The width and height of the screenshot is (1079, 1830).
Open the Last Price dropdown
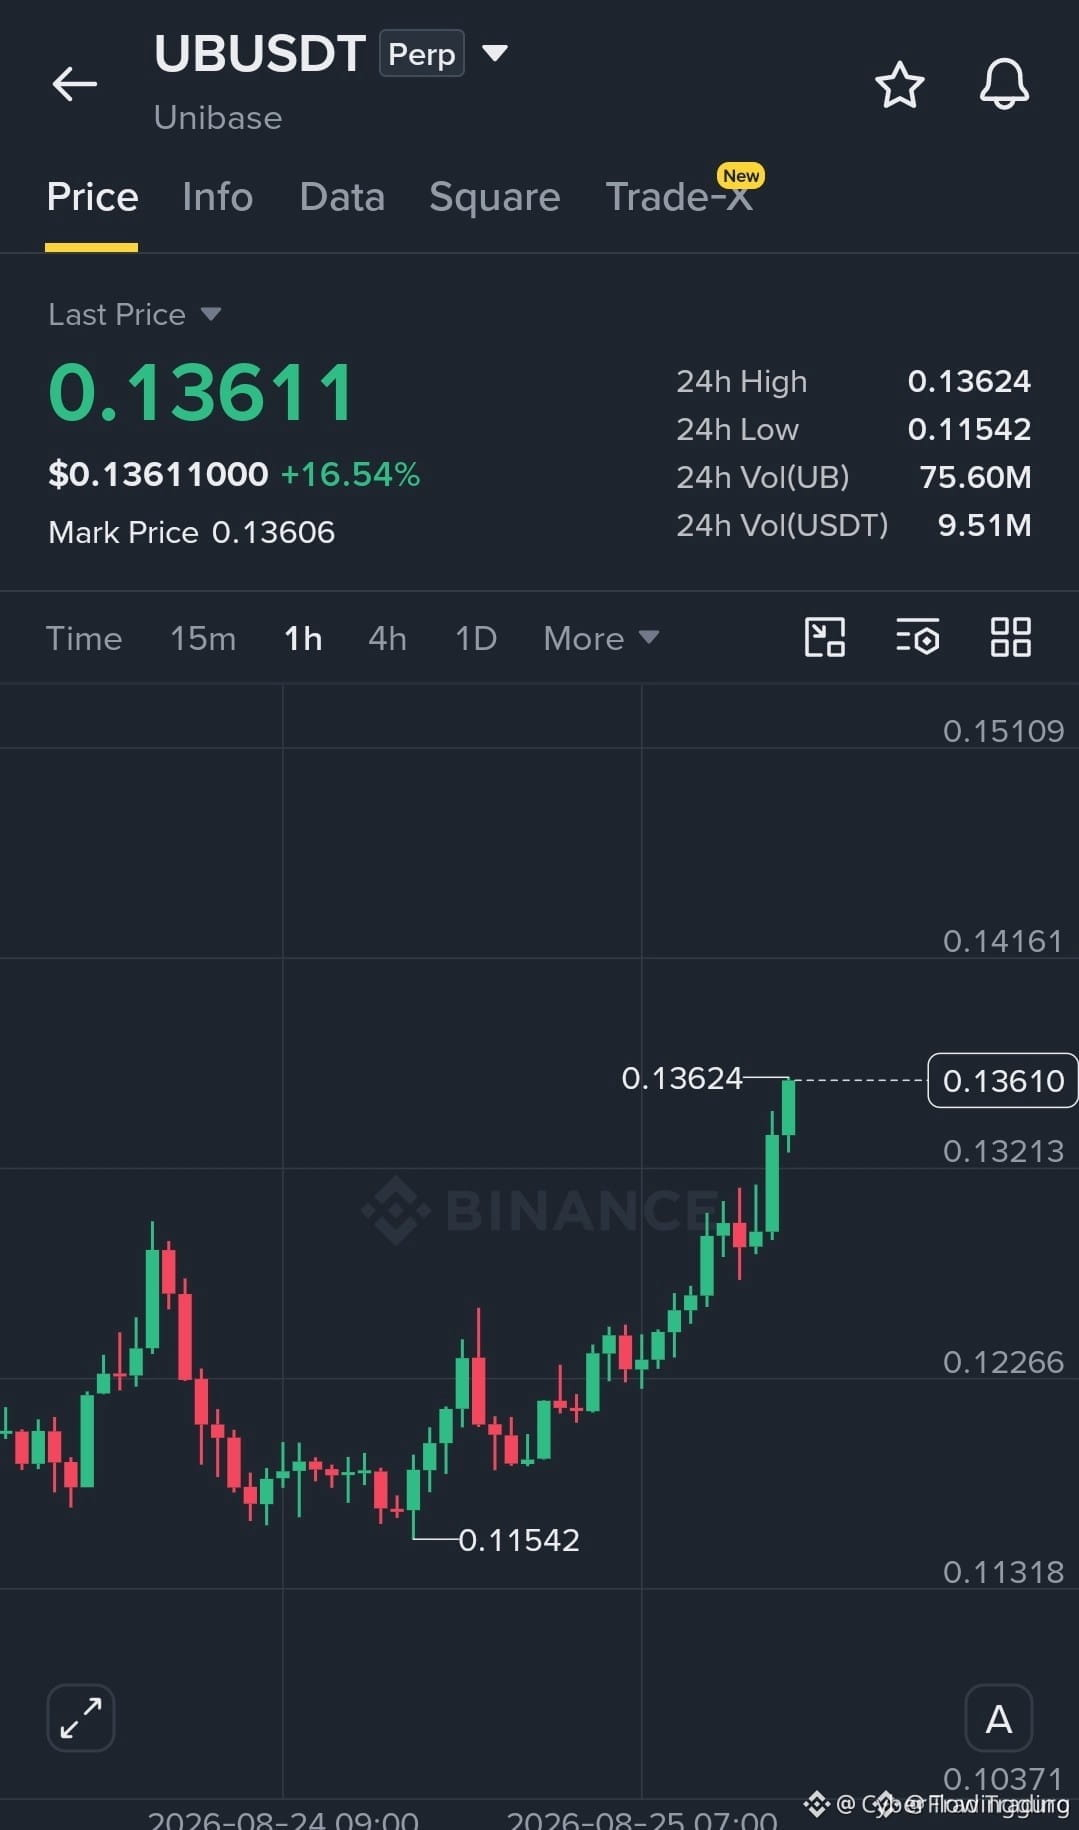[x=135, y=314]
